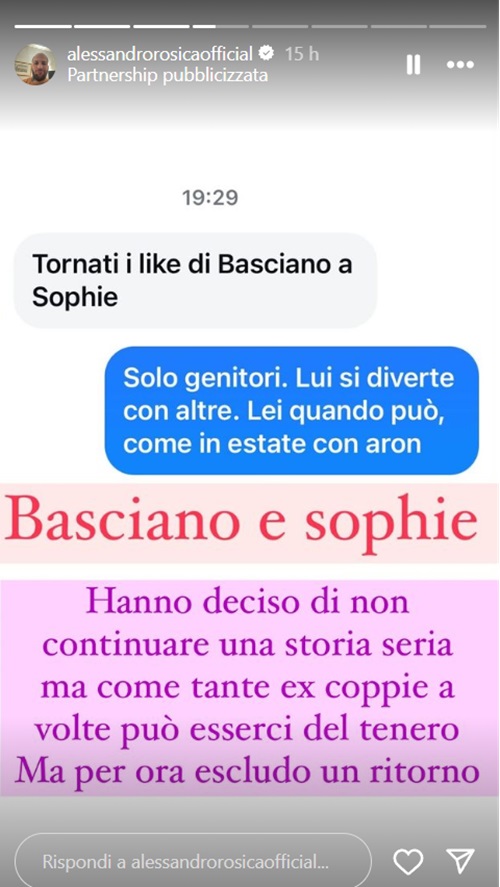The image size is (500, 887).
Task: Tap the blue reply bubble Solo genitori
Action: 292,411
